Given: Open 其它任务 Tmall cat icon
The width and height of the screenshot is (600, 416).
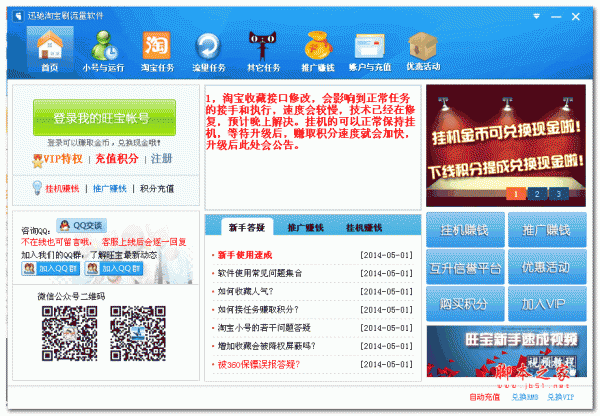Looking at the screenshot, I should pyautogui.click(x=263, y=52).
